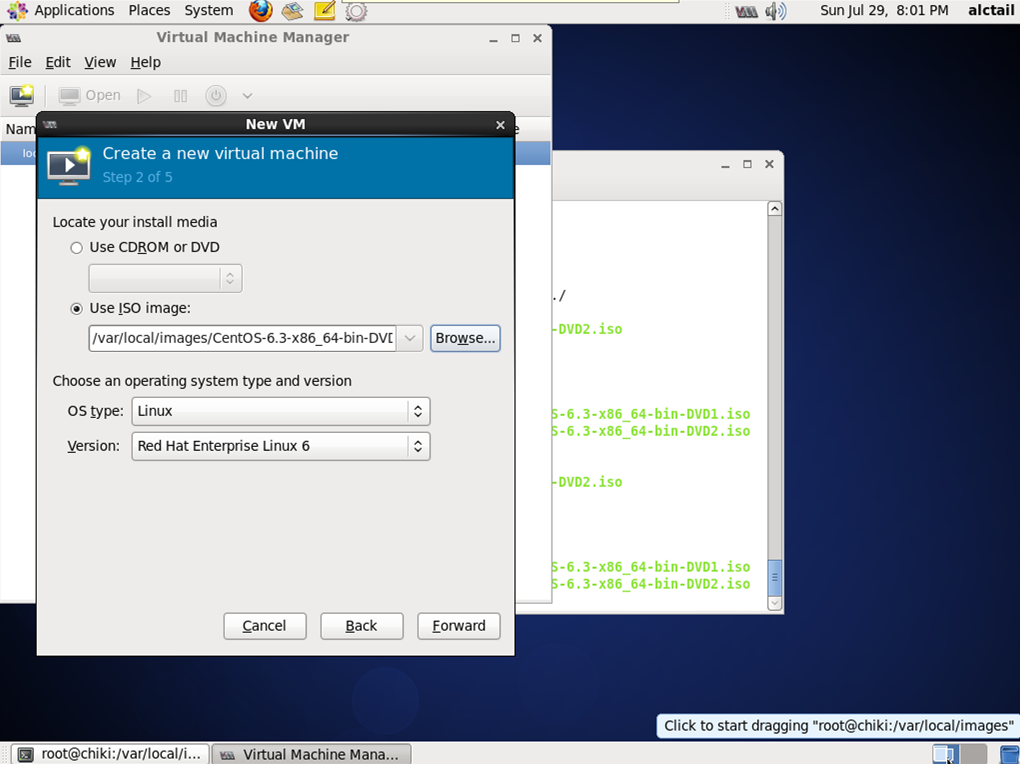Expand the shutdown options arrow in toolbar
This screenshot has width=1020, height=764.
pos(247,96)
